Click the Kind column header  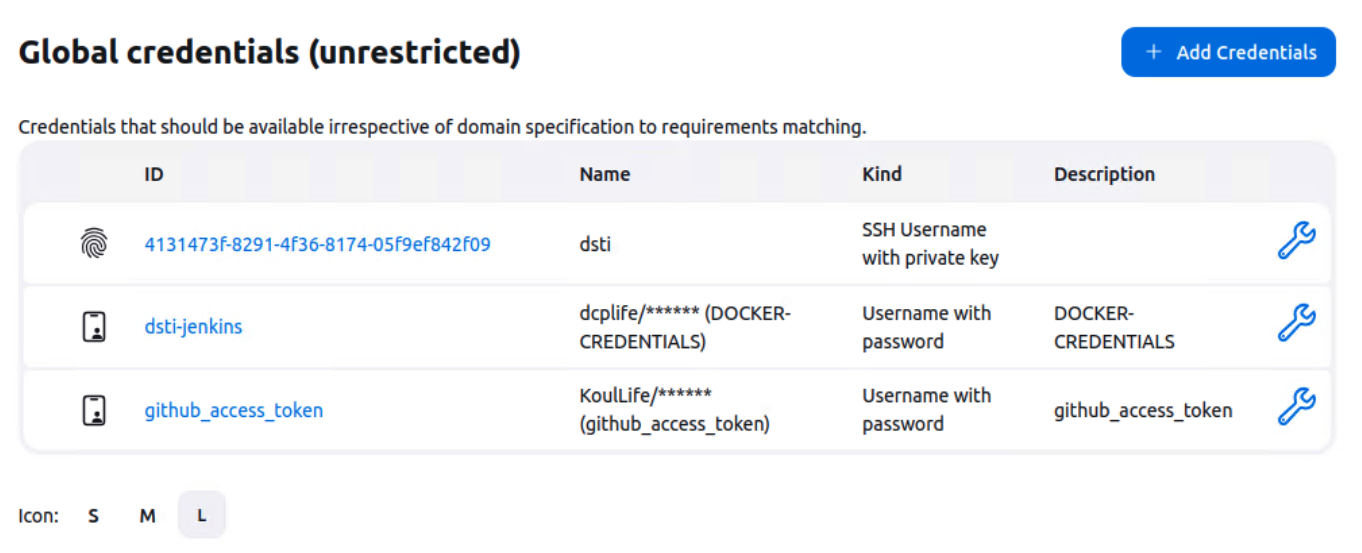(x=882, y=174)
